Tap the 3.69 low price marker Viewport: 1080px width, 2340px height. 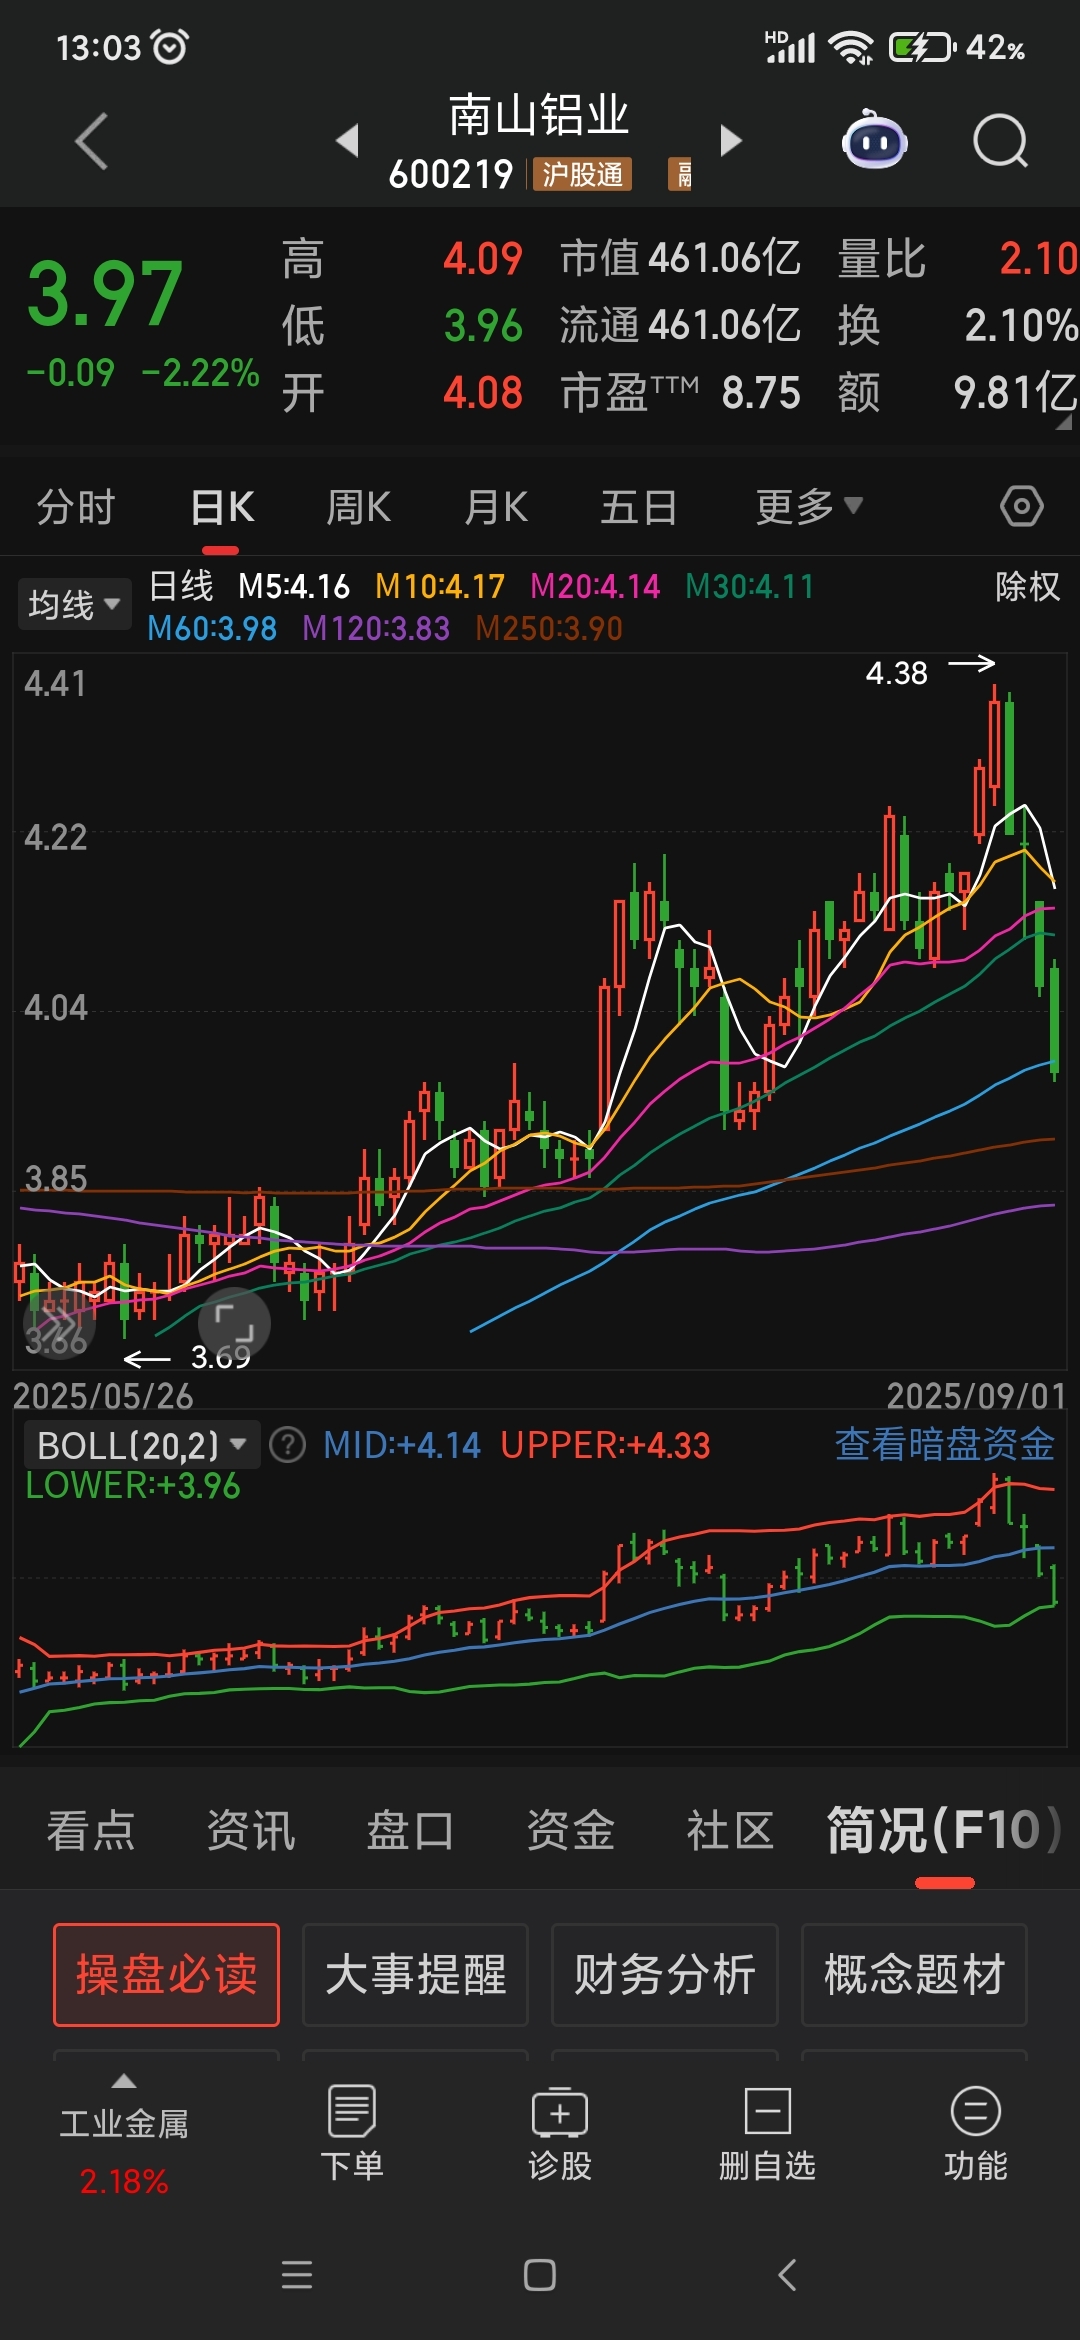point(220,1357)
